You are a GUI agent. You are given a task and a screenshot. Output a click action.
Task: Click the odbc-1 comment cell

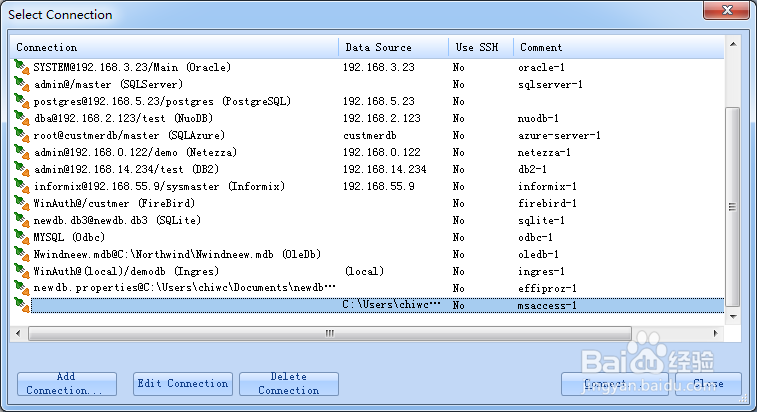535,237
